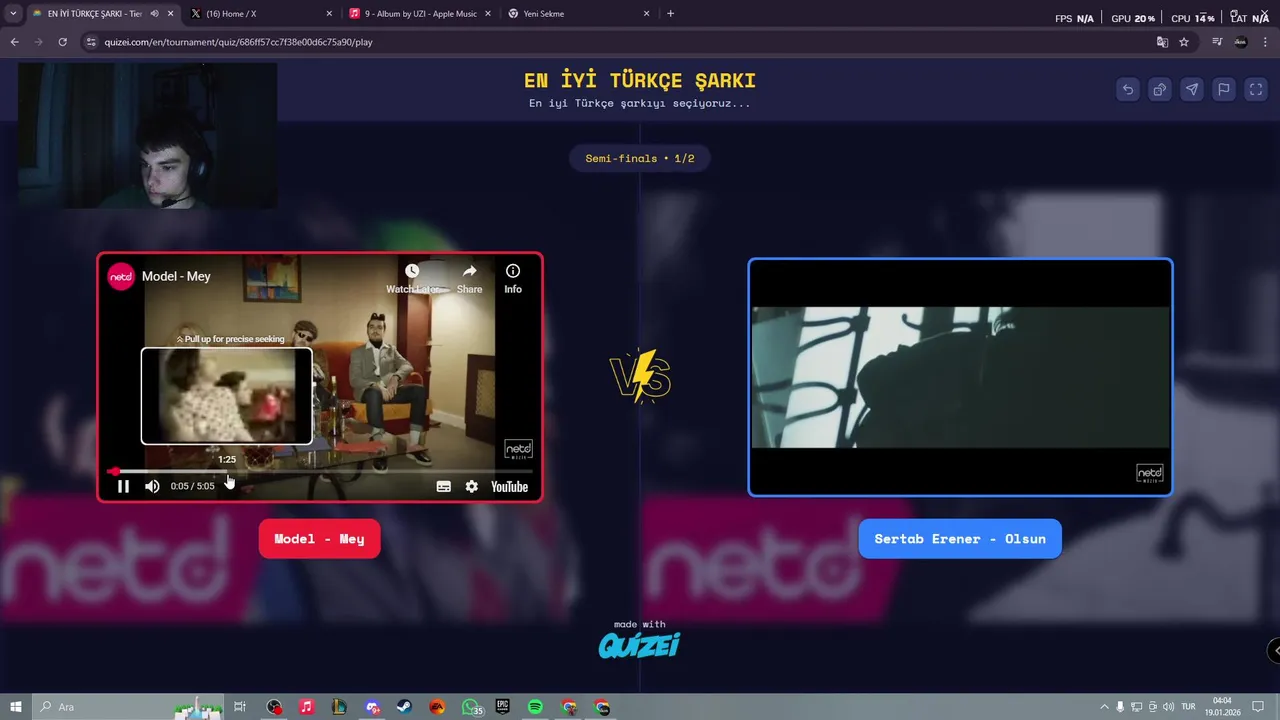Open system volume tray icon
This screenshot has width=1280, height=720.
(1169, 707)
